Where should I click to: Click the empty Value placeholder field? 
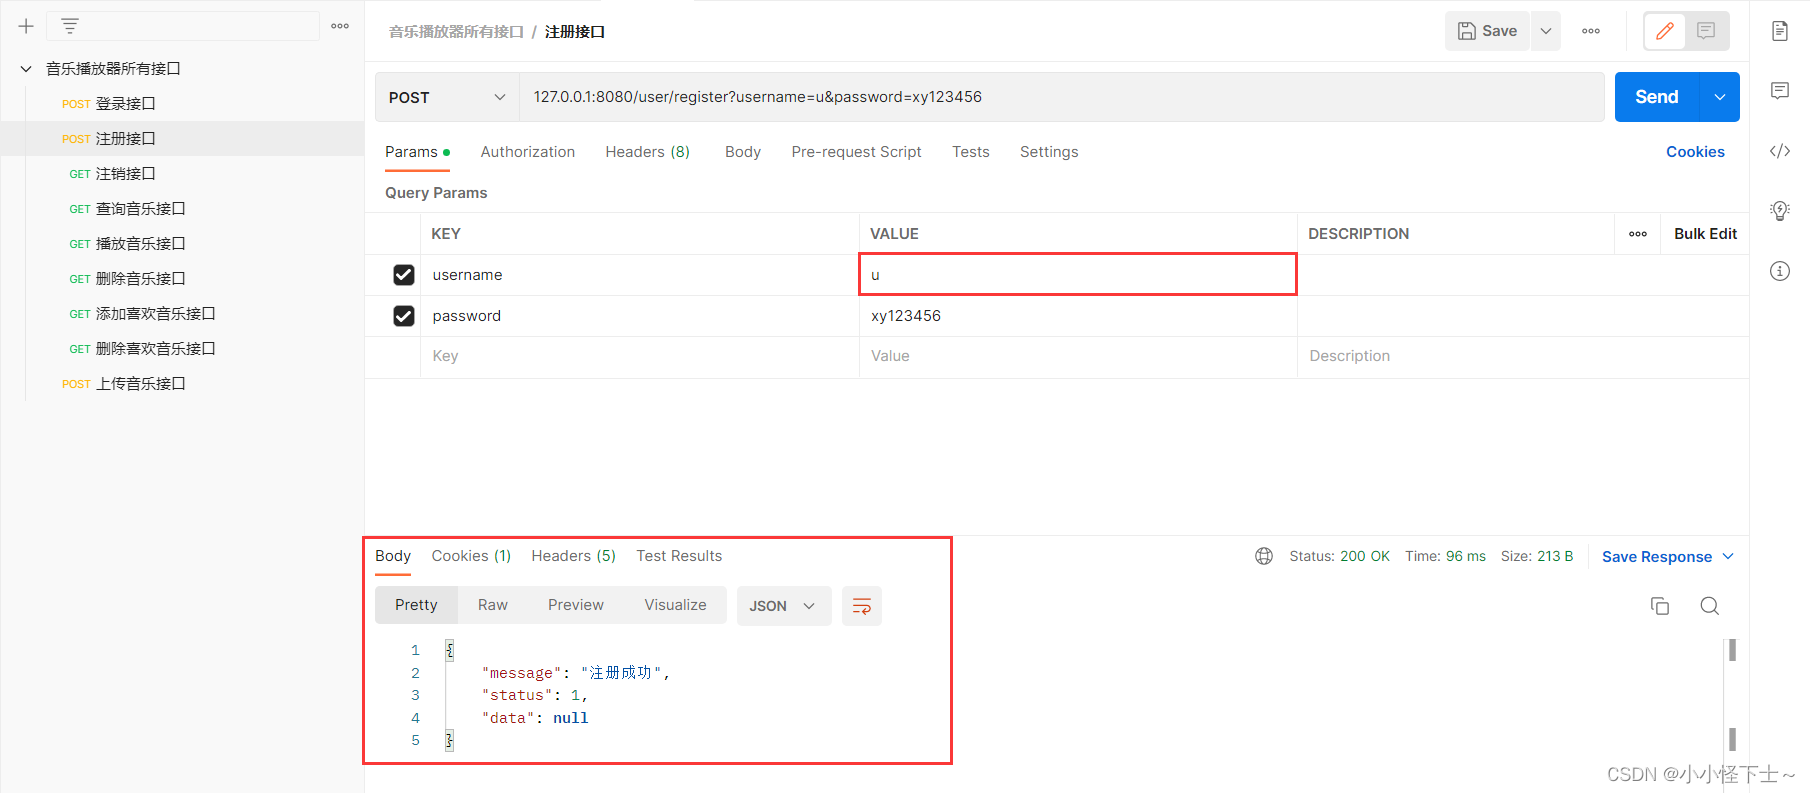(1078, 356)
